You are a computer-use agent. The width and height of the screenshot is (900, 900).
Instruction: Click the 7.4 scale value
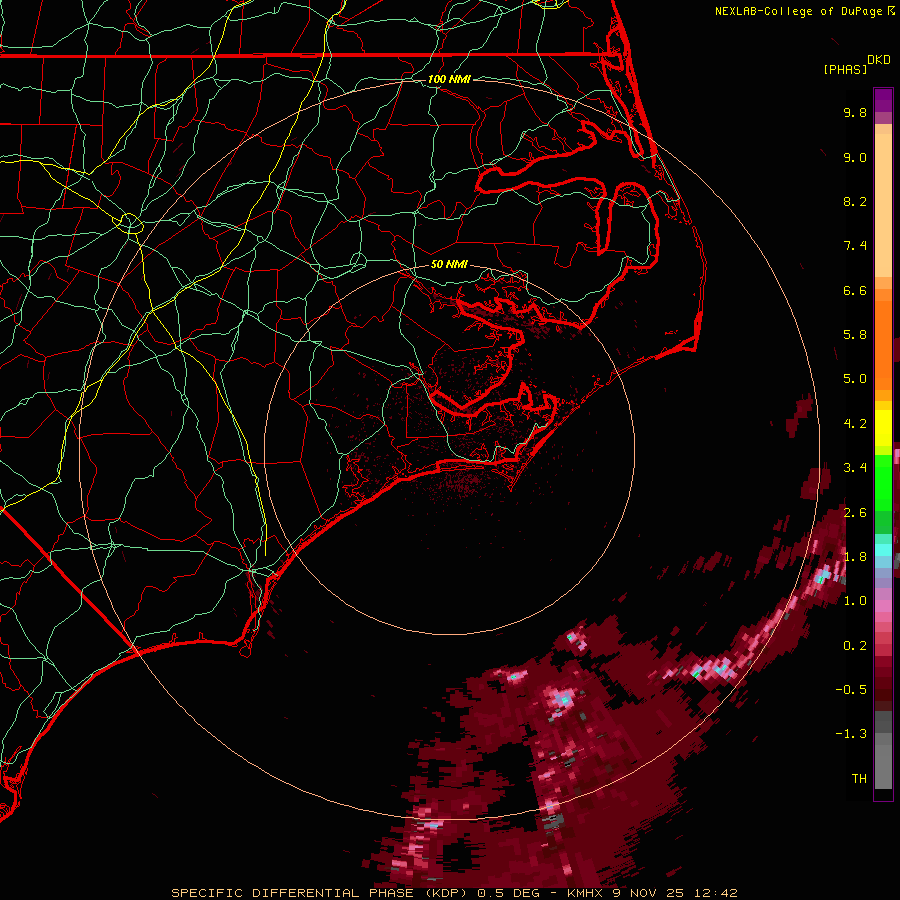point(855,246)
